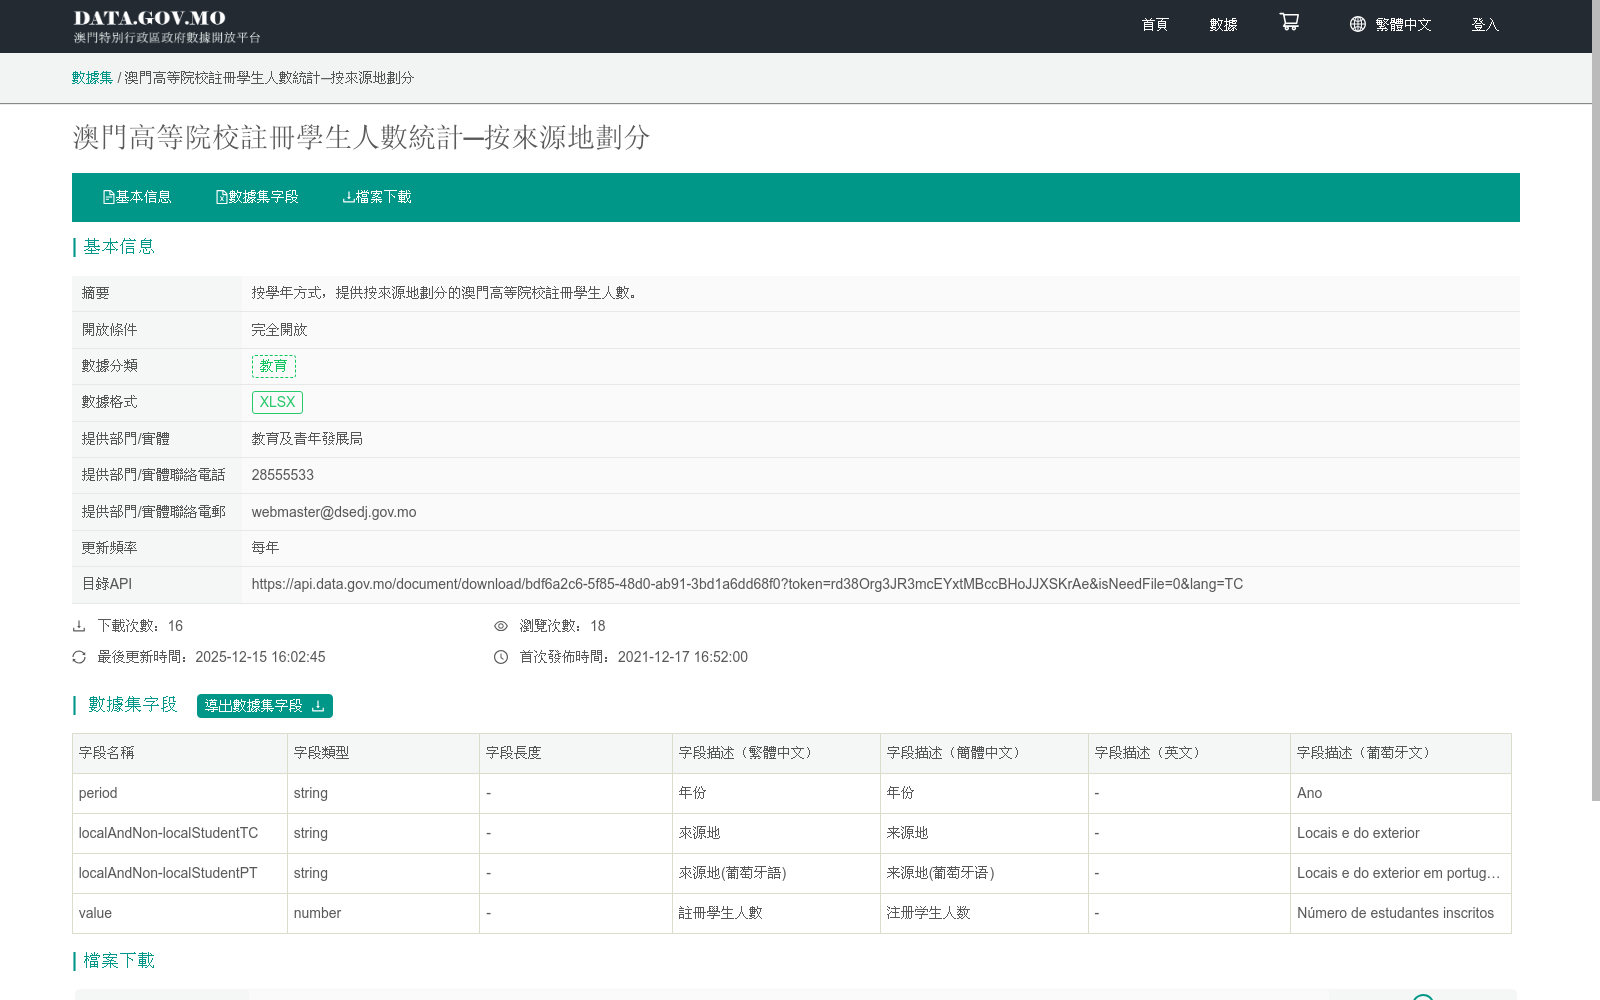Click the XLSX format tag
Image resolution: width=1600 pixels, height=1000 pixels.
[x=277, y=402]
